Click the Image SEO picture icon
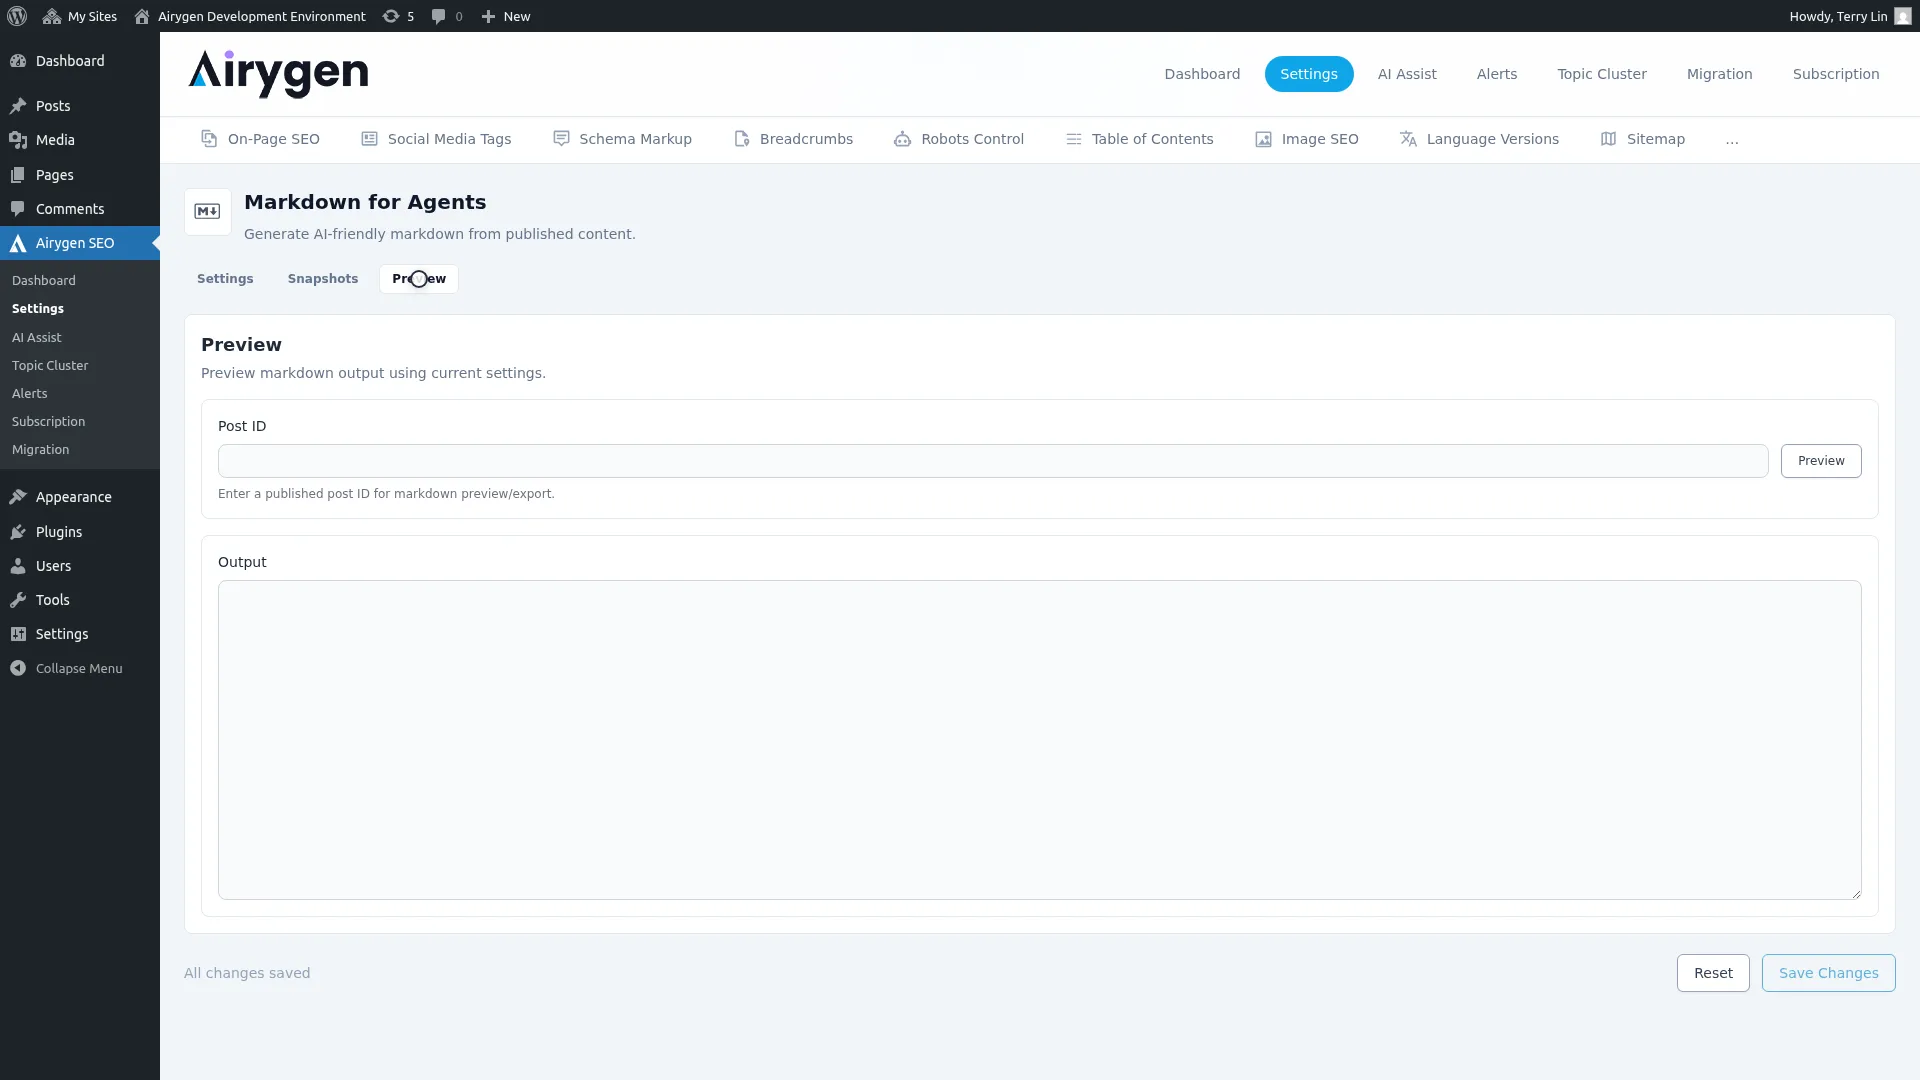 [x=1263, y=139]
